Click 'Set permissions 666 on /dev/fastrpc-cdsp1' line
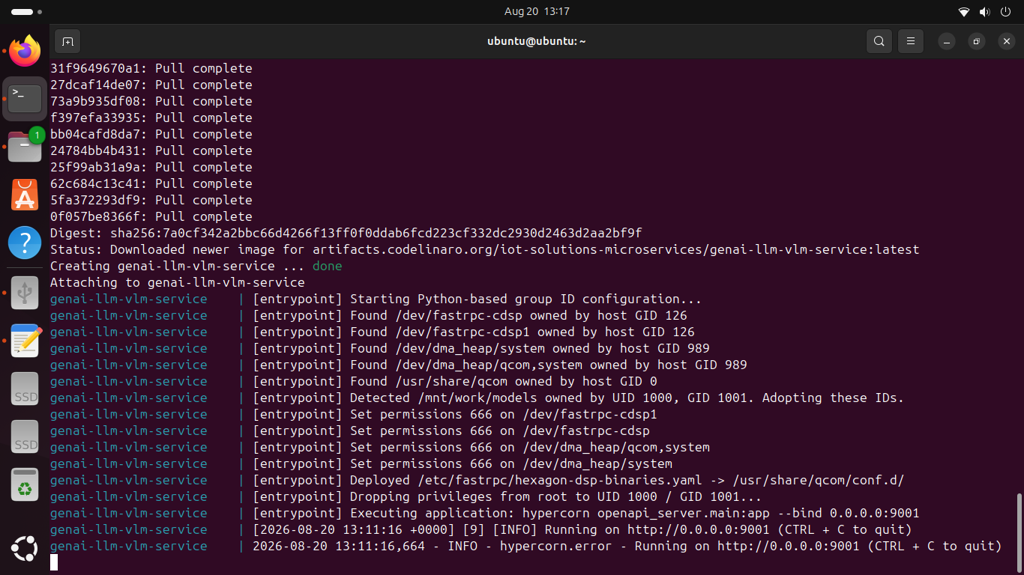Image resolution: width=1024 pixels, height=575 pixels. tap(353, 414)
